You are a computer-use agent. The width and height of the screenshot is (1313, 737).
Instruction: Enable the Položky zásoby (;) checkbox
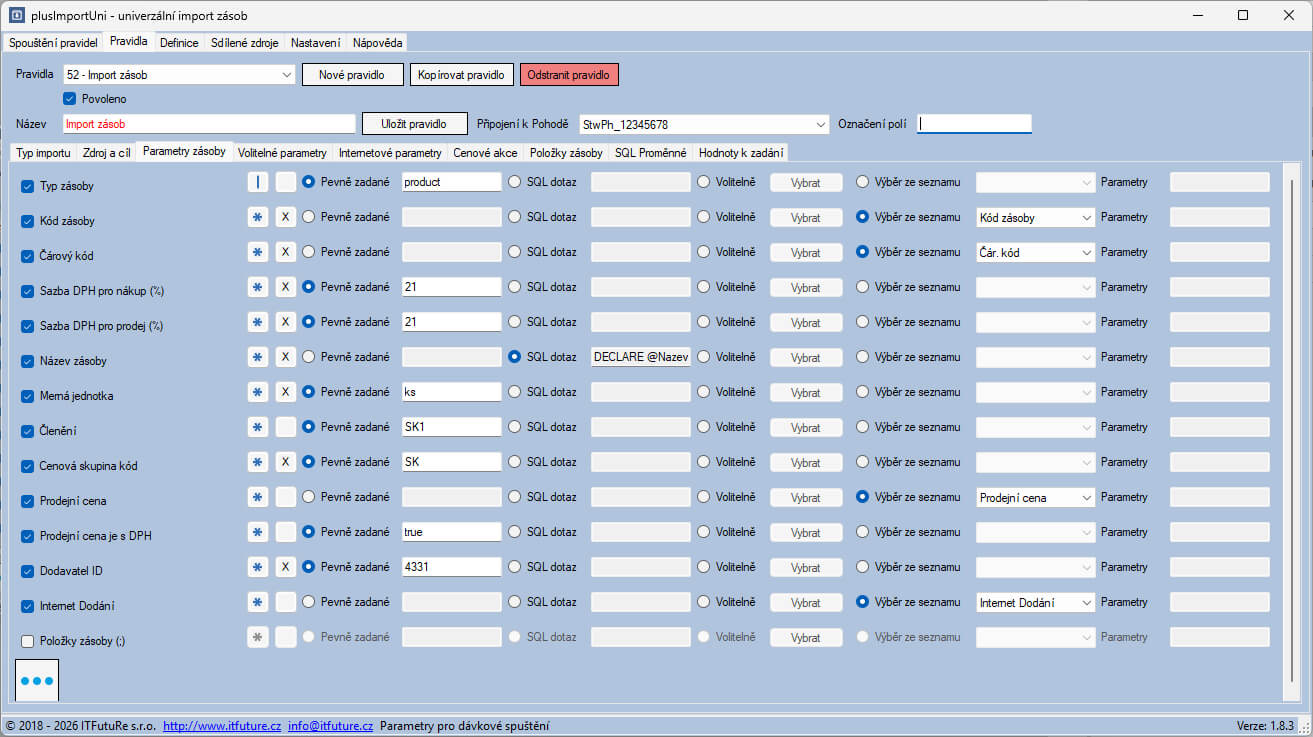pos(27,640)
